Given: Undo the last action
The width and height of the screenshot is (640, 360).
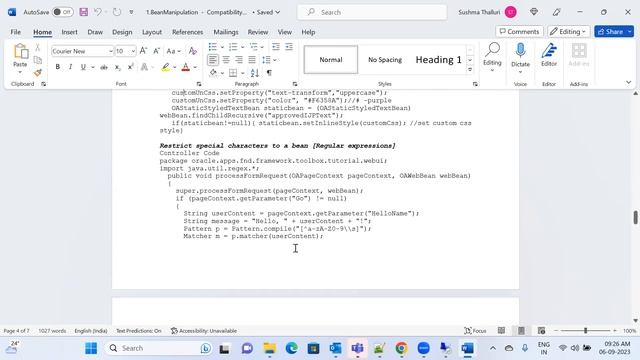Looking at the screenshot, I should point(98,12).
